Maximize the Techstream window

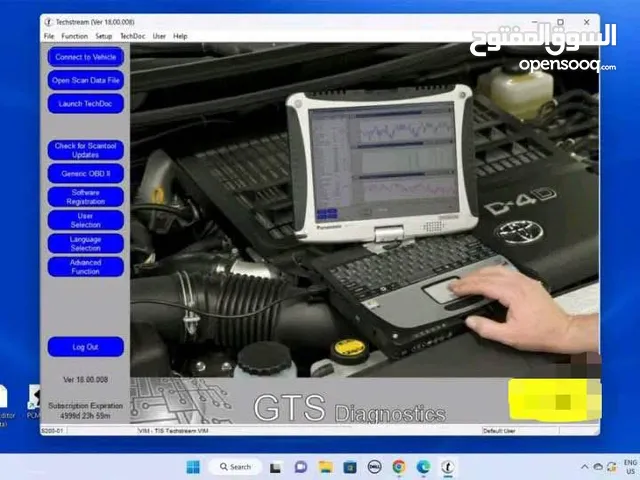[x=561, y=22]
